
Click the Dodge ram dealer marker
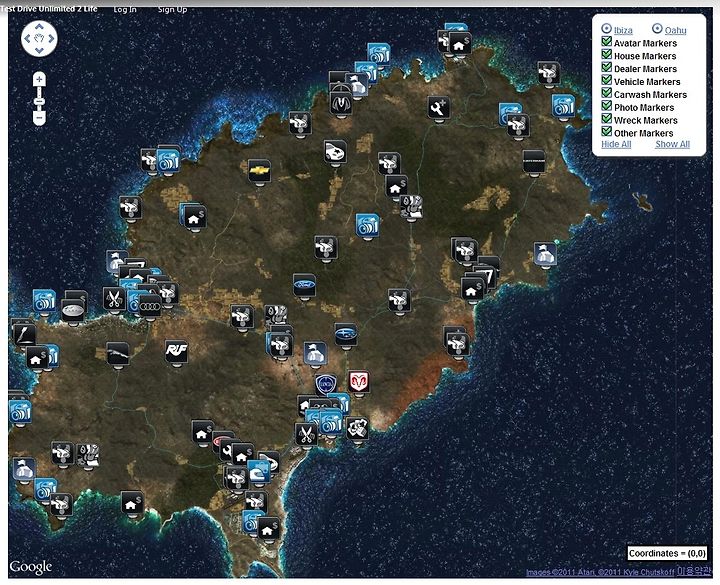[x=359, y=382]
